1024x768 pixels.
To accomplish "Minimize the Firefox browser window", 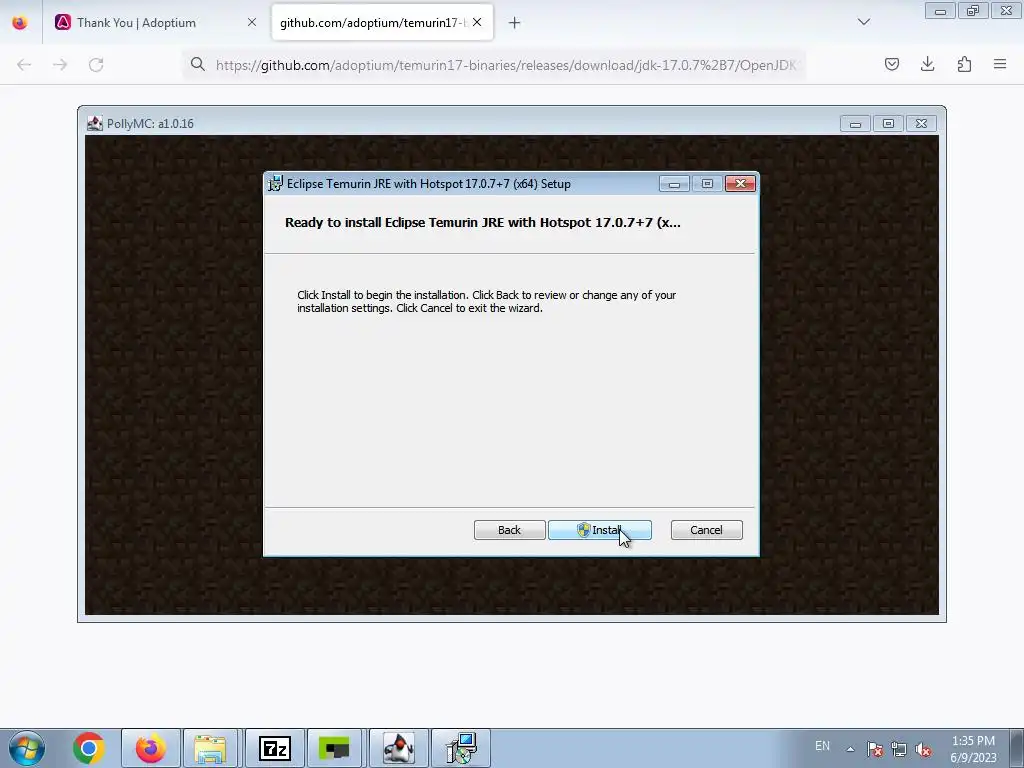I will point(940,11).
